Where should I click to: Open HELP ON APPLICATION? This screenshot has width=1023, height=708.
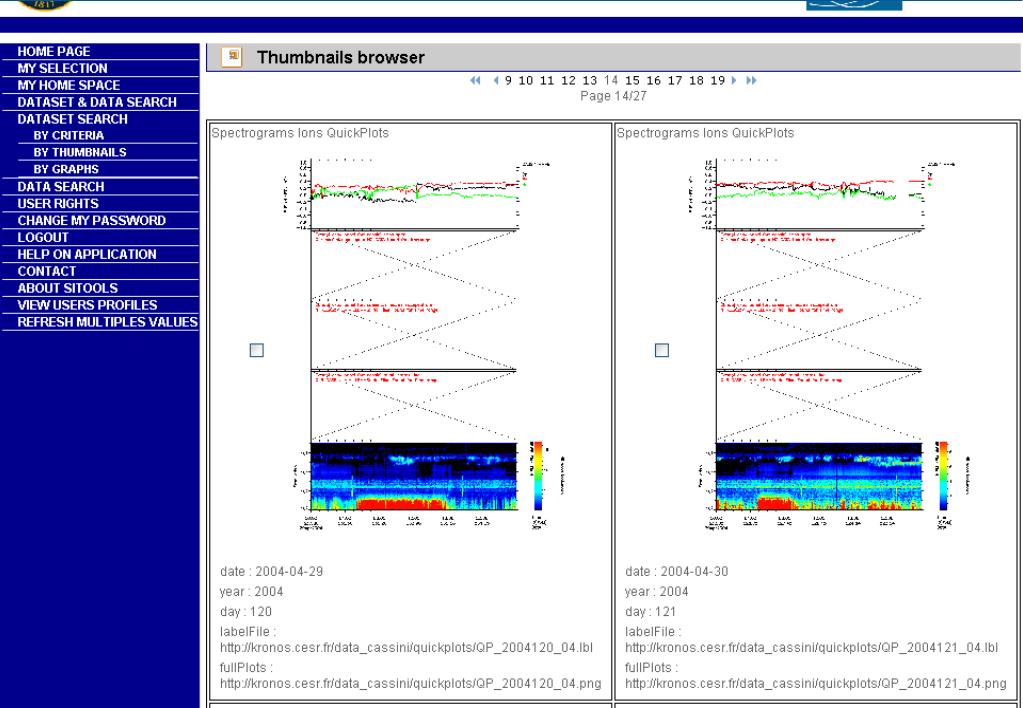click(87, 254)
